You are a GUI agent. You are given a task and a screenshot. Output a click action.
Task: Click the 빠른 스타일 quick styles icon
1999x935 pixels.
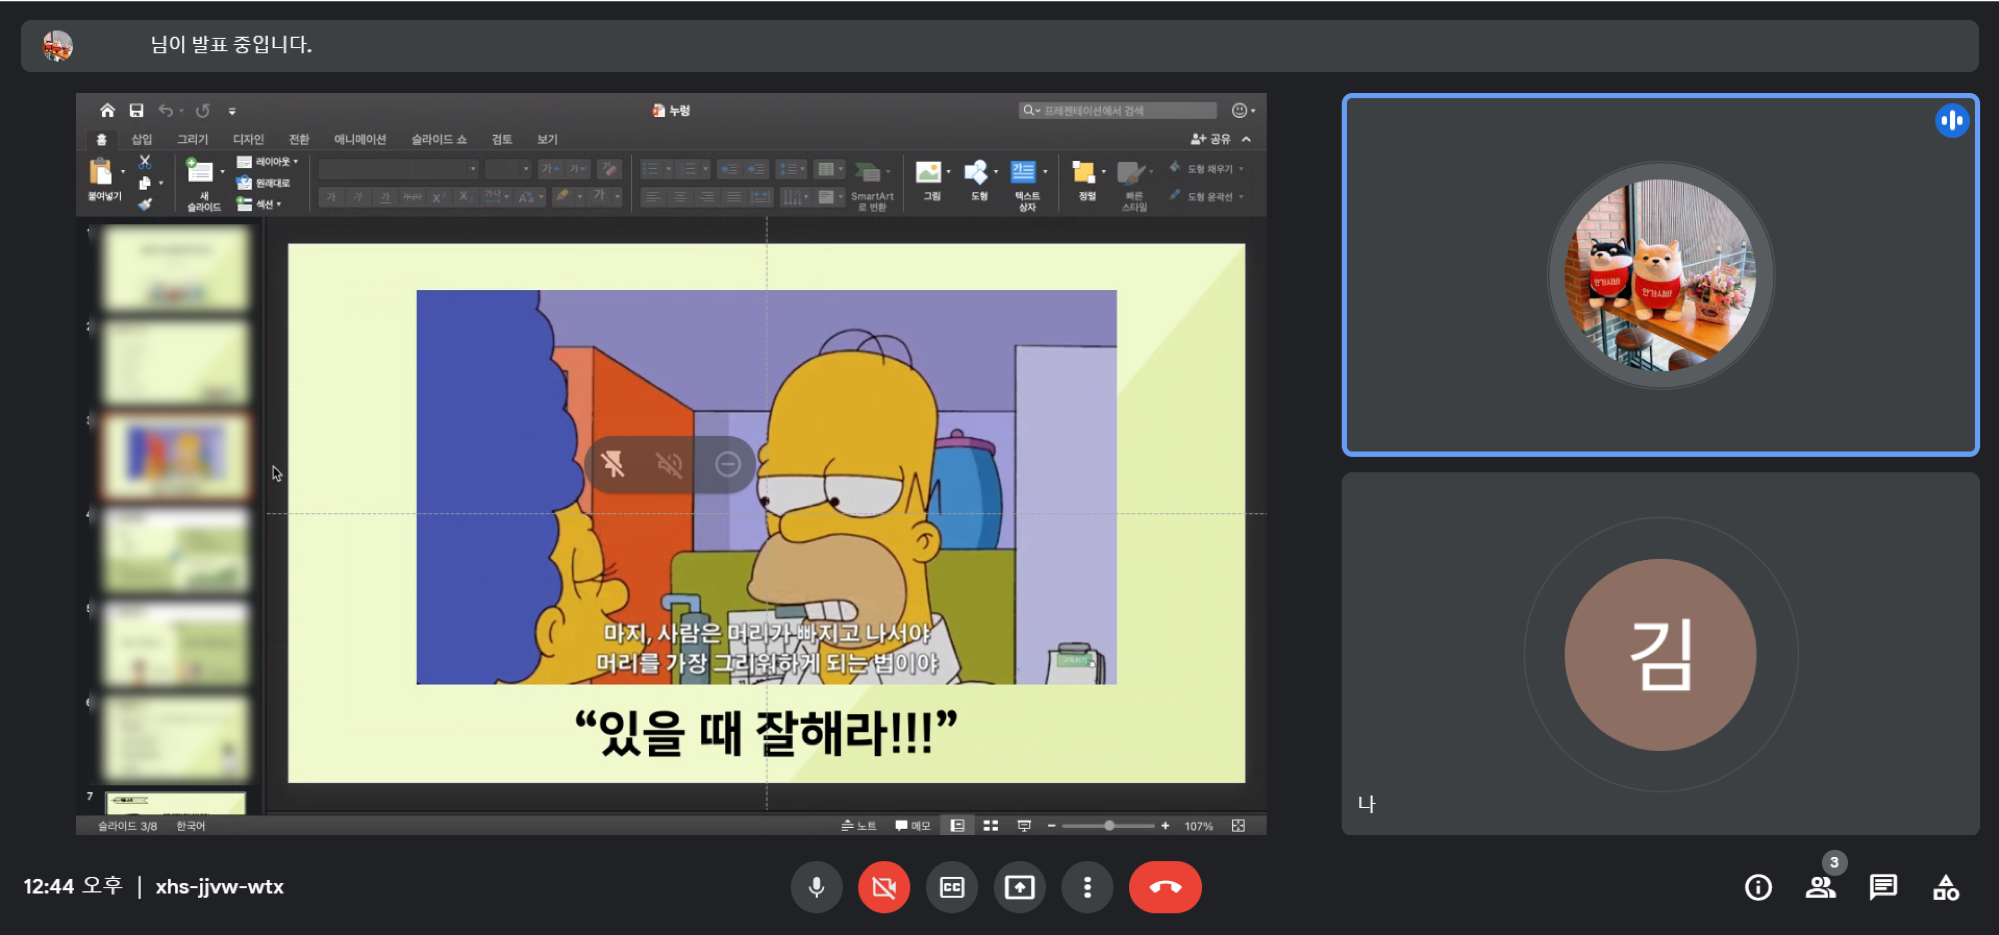[x=1131, y=174]
